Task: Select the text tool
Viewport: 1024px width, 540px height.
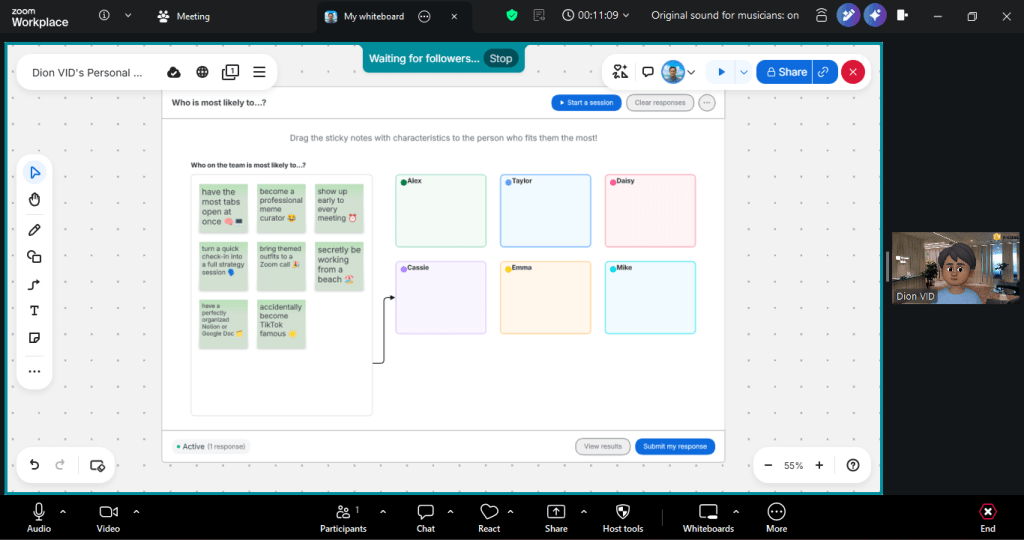Action: [35, 311]
